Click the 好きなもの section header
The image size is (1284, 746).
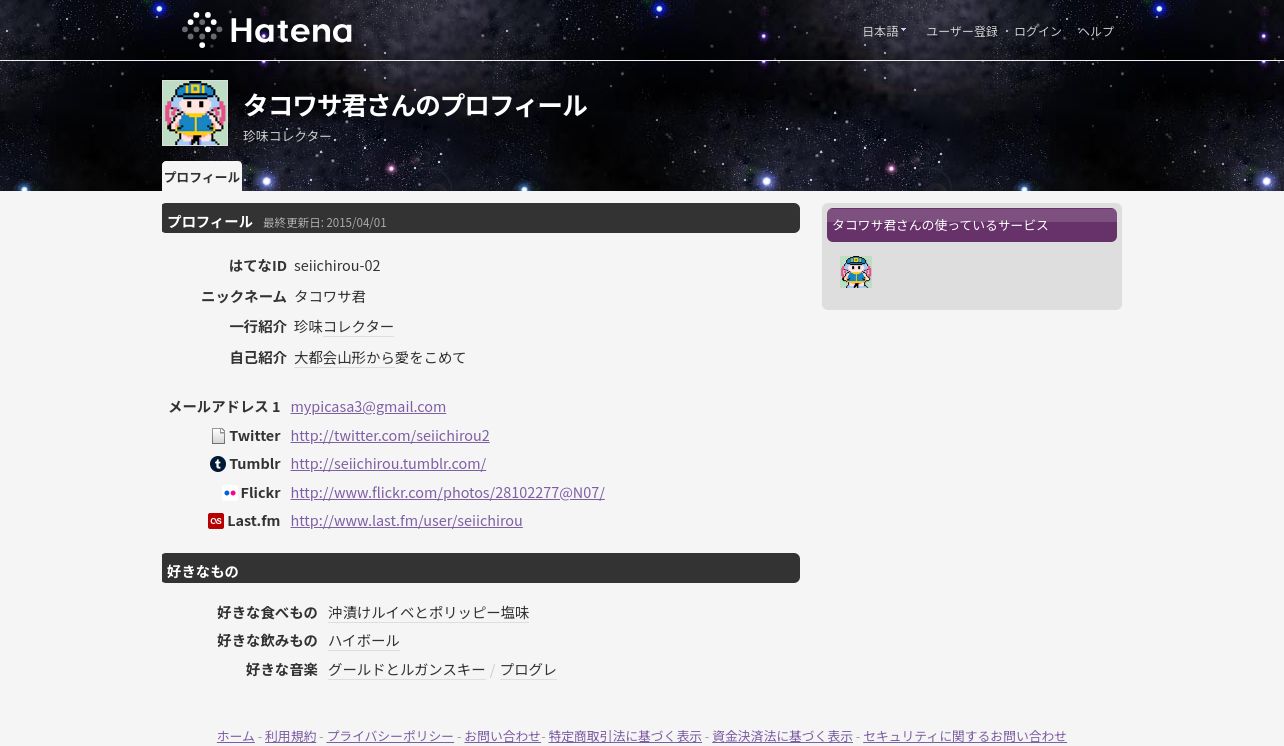click(x=481, y=569)
